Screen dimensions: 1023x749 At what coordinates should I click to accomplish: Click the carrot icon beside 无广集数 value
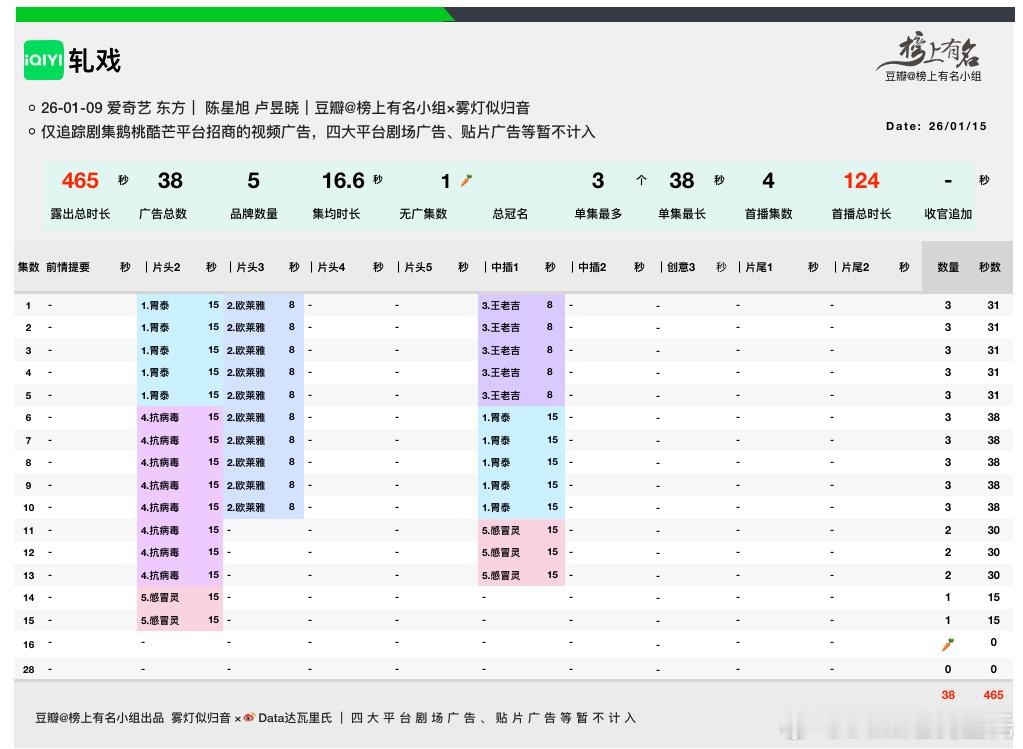466,181
